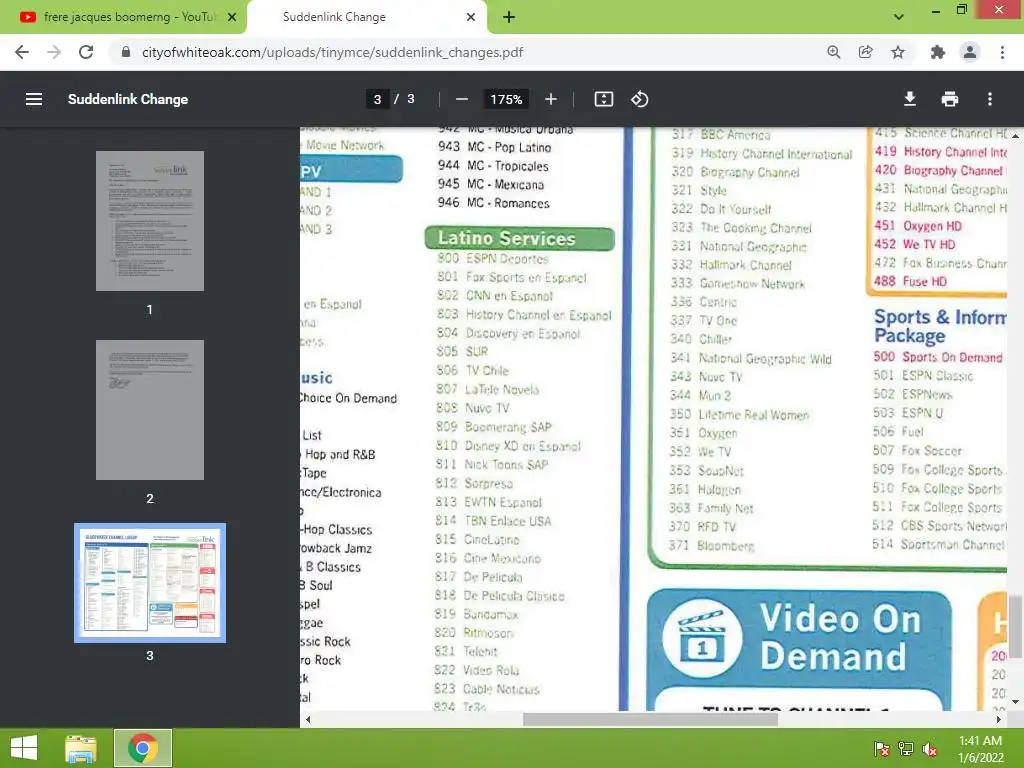Click the scroll left arrow
The width and height of the screenshot is (1024, 768).
(x=308, y=720)
